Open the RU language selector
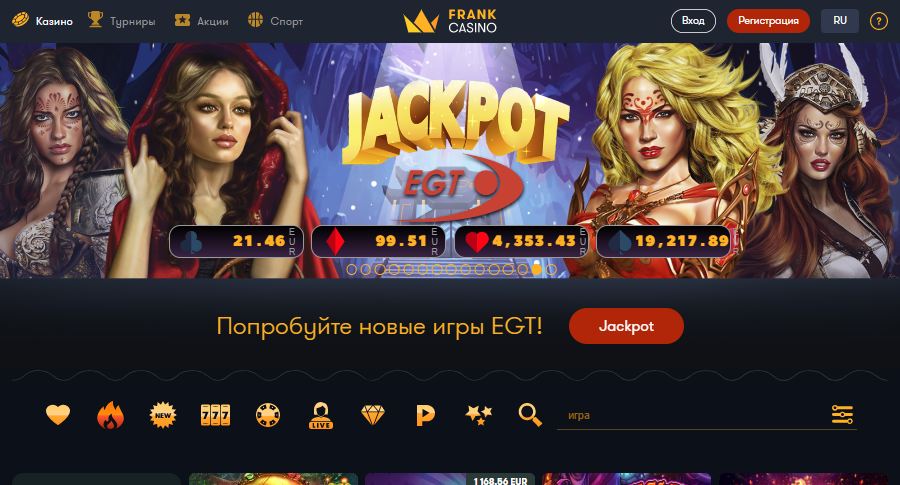 [x=840, y=21]
